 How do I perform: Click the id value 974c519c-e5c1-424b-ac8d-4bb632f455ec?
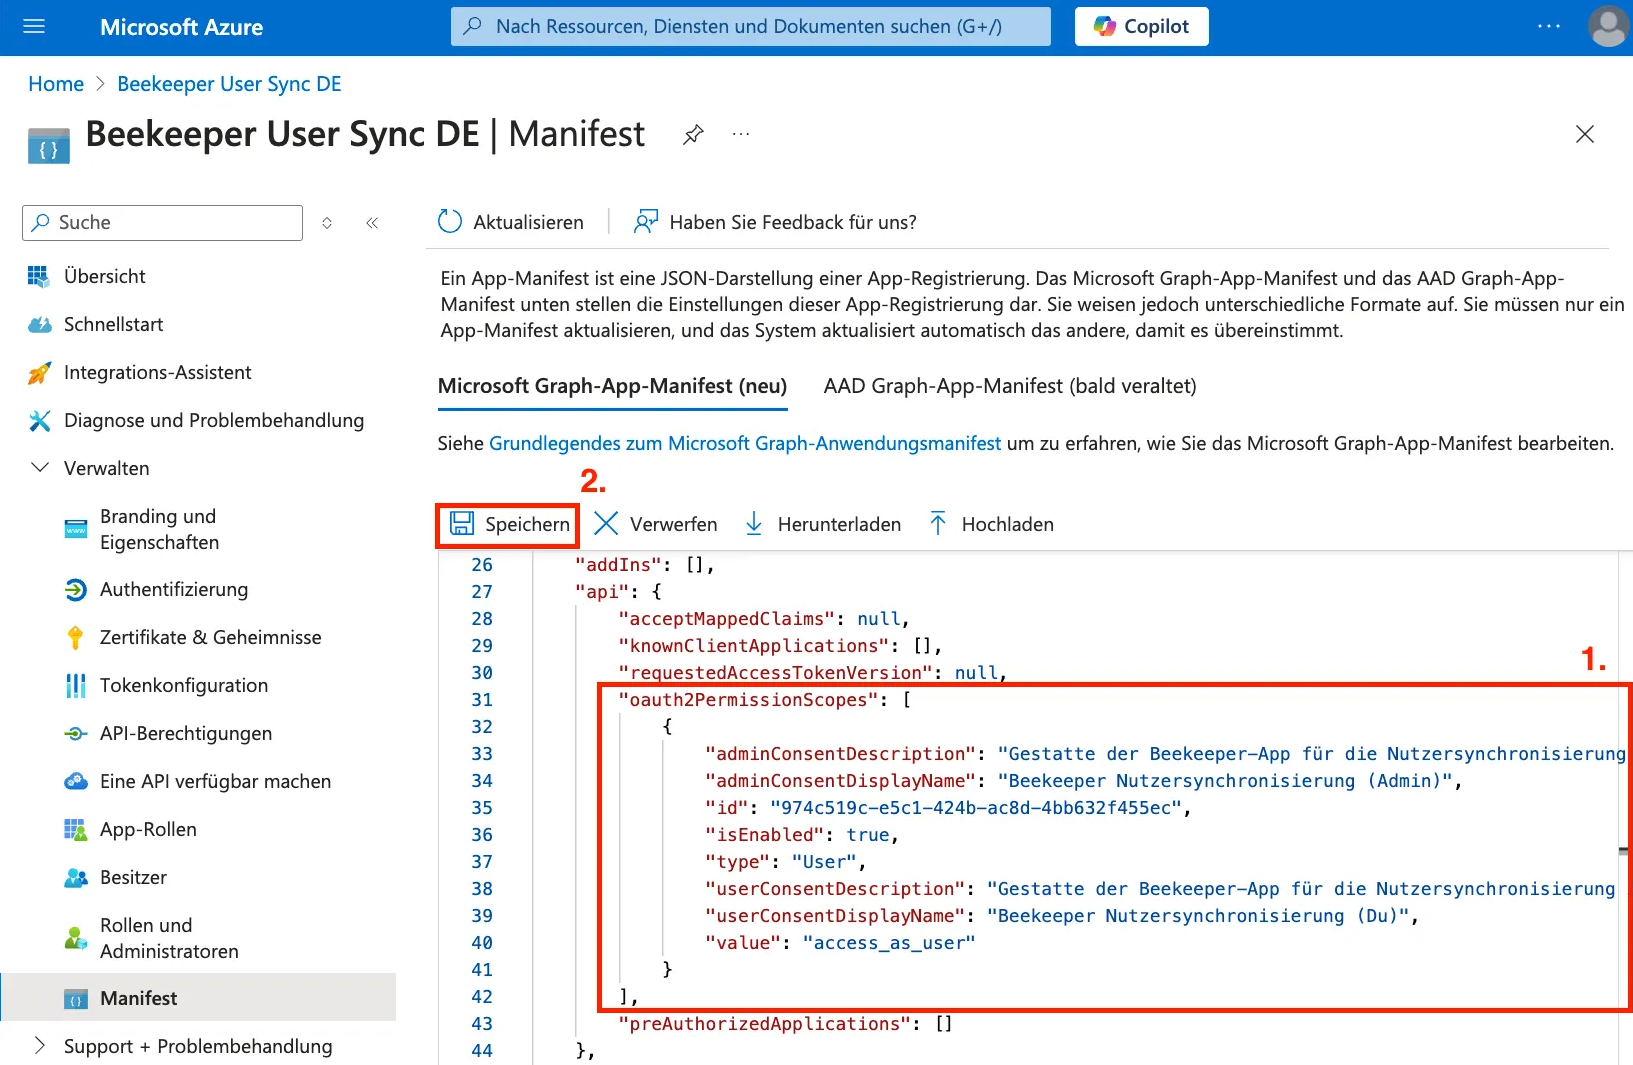[976, 808]
